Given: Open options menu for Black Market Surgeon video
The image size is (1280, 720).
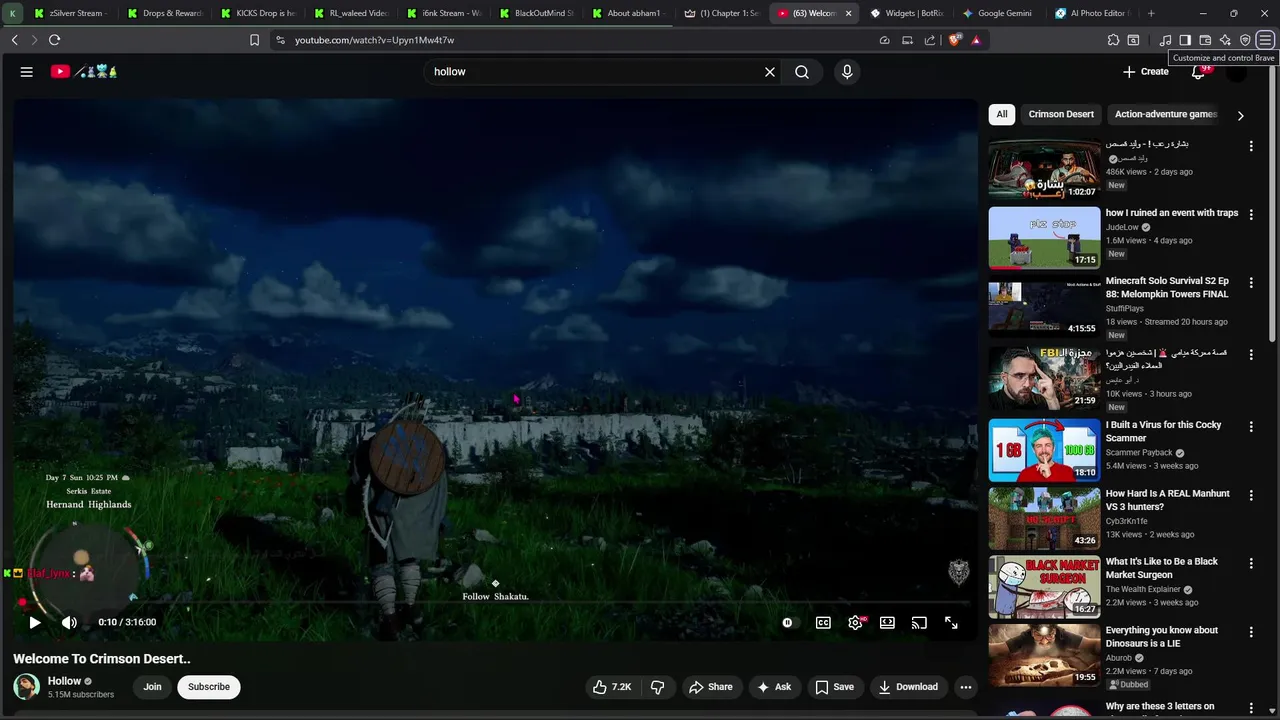Looking at the screenshot, I should click(1250, 564).
